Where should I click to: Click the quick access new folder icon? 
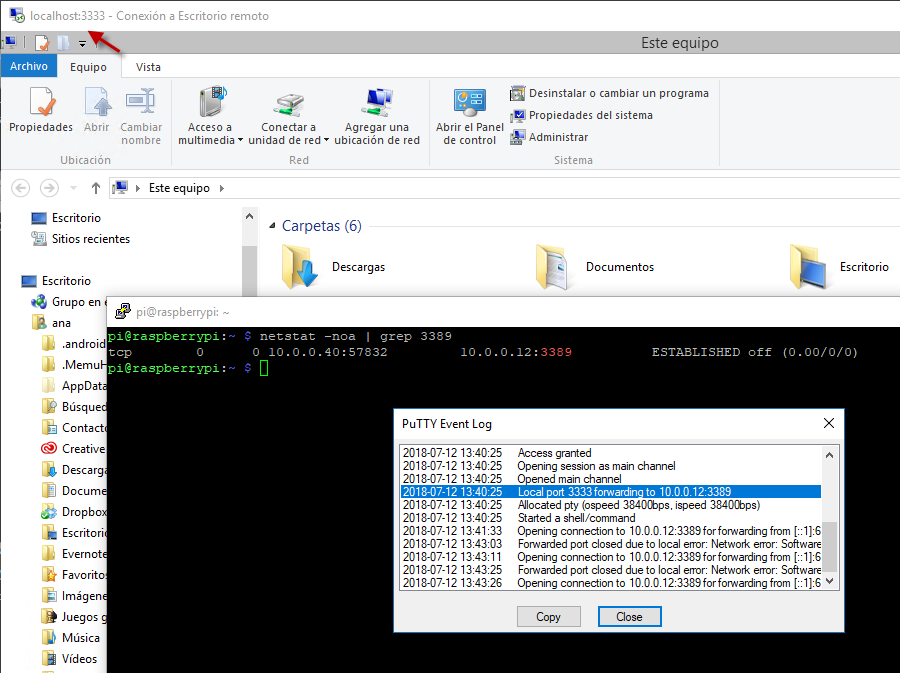[x=64, y=43]
